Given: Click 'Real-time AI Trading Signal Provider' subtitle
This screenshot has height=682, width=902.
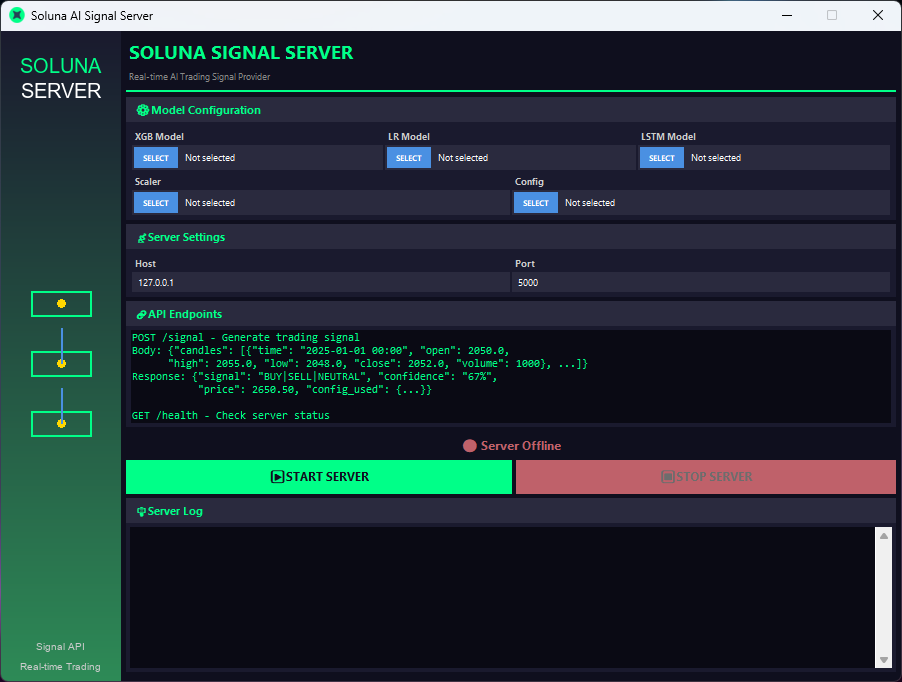Looking at the screenshot, I should pos(199,76).
